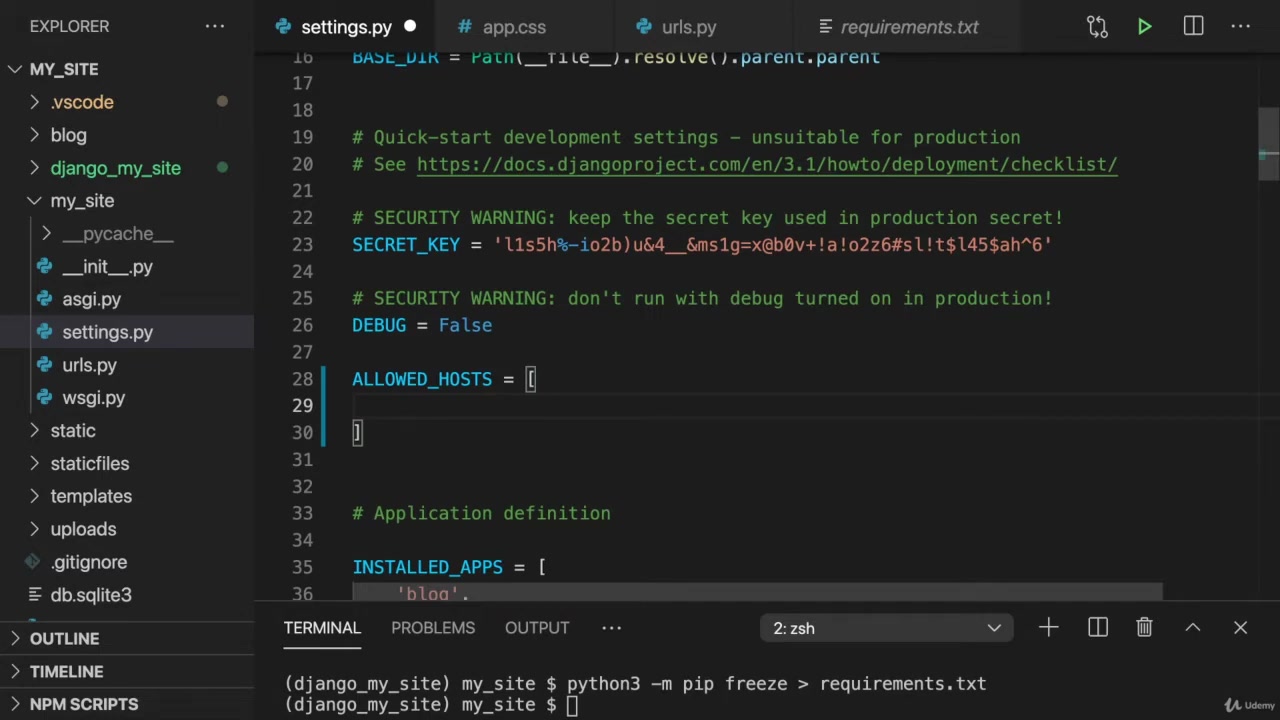Click the Run Python File play icon
Viewport: 1280px width, 720px height.
[x=1144, y=27]
